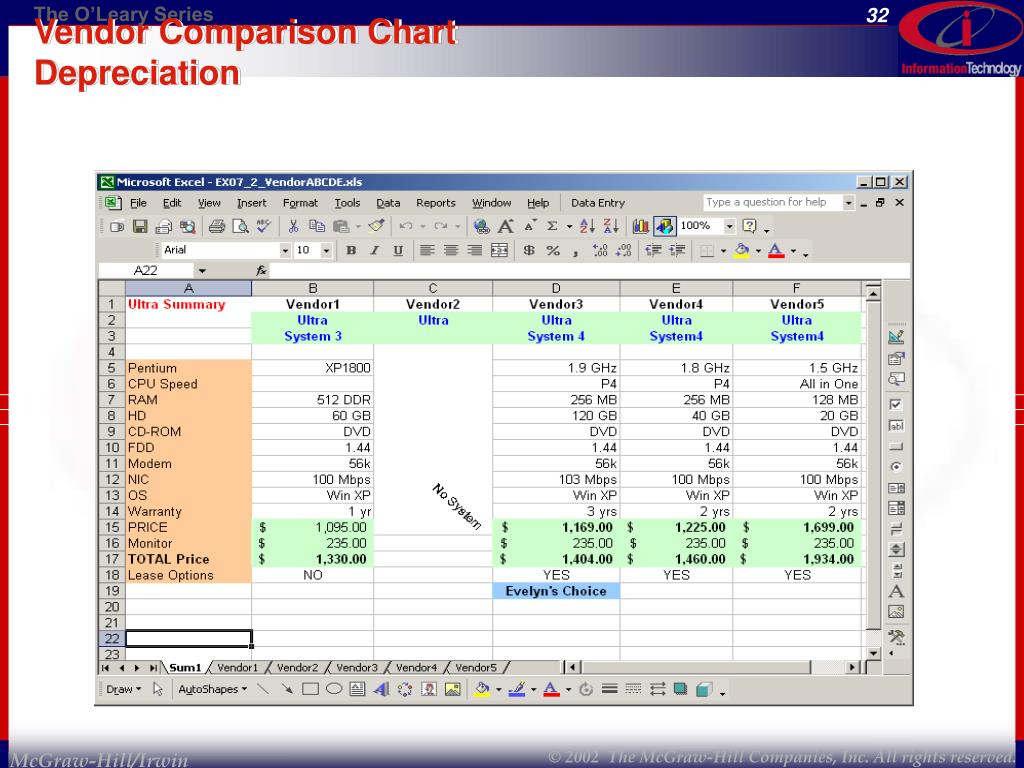Open the Reports menu
The width and height of the screenshot is (1024, 768).
[436, 203]
